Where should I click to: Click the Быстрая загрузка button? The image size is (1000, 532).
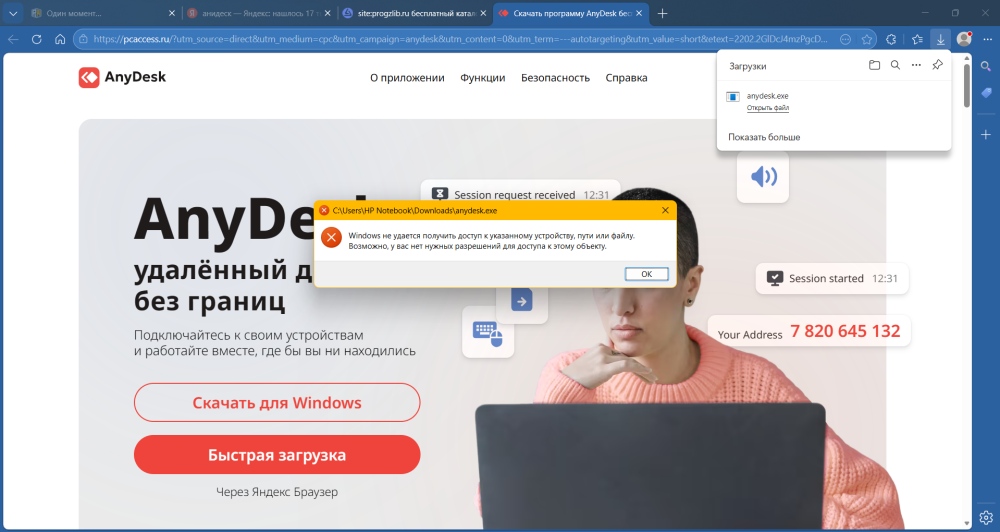277,455
